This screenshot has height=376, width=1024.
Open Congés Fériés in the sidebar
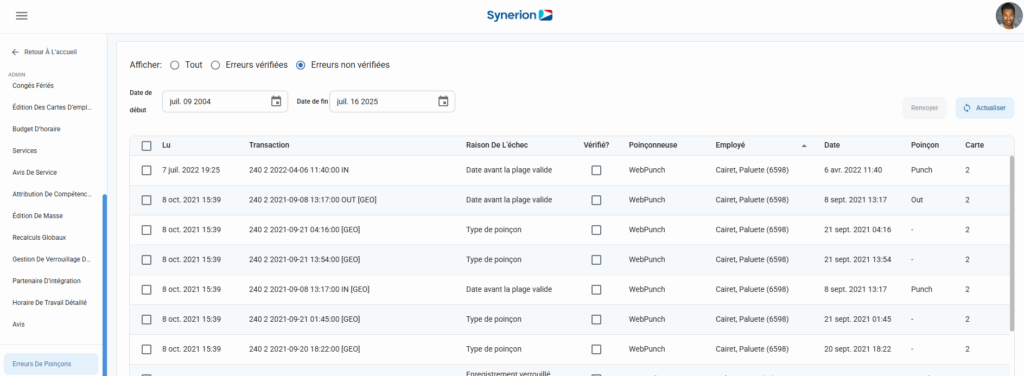pyautogui.click(x=33, y=86)
